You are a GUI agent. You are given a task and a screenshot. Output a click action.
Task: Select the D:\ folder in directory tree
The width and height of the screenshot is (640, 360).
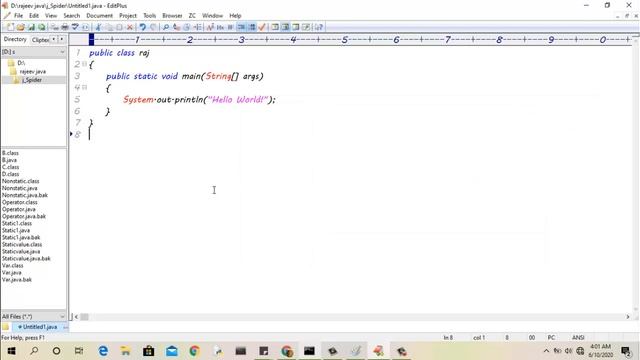(x=21, y=63)
